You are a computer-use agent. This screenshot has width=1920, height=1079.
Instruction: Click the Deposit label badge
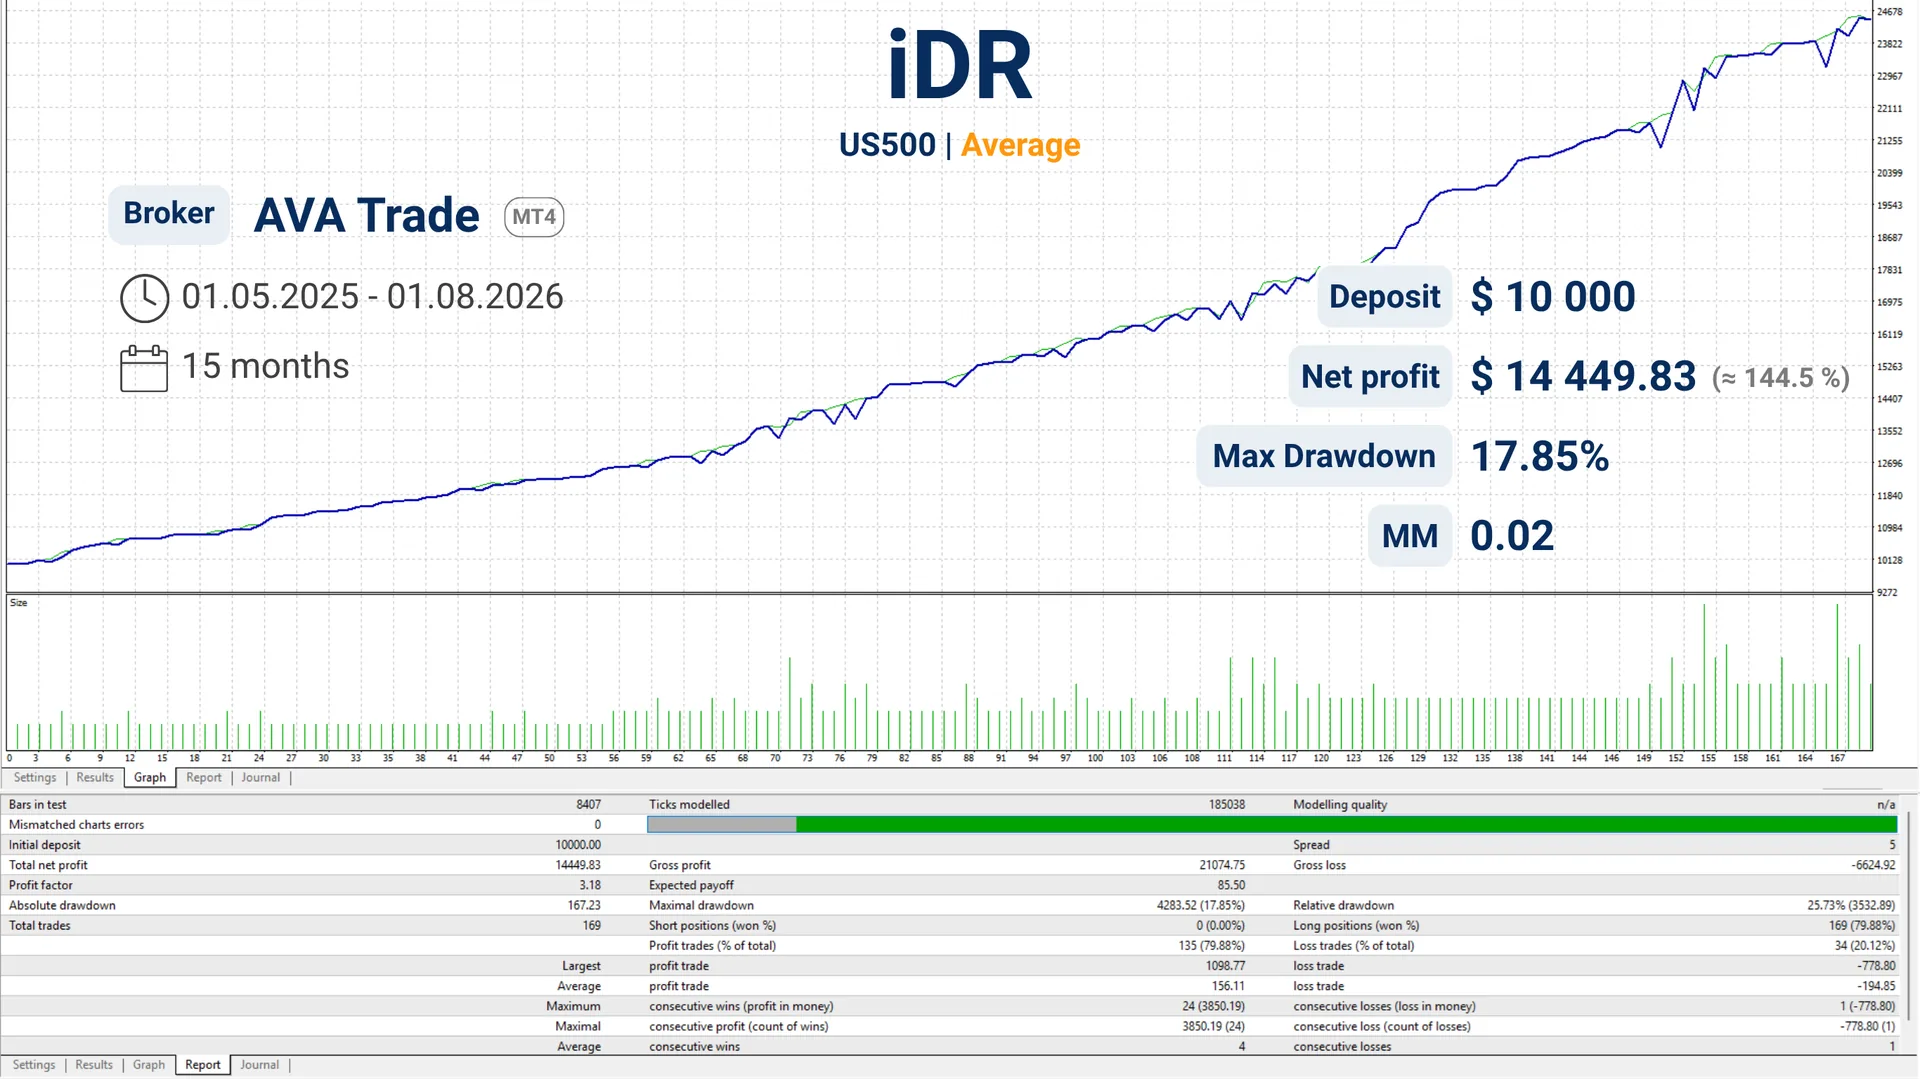coord(1384,297)
